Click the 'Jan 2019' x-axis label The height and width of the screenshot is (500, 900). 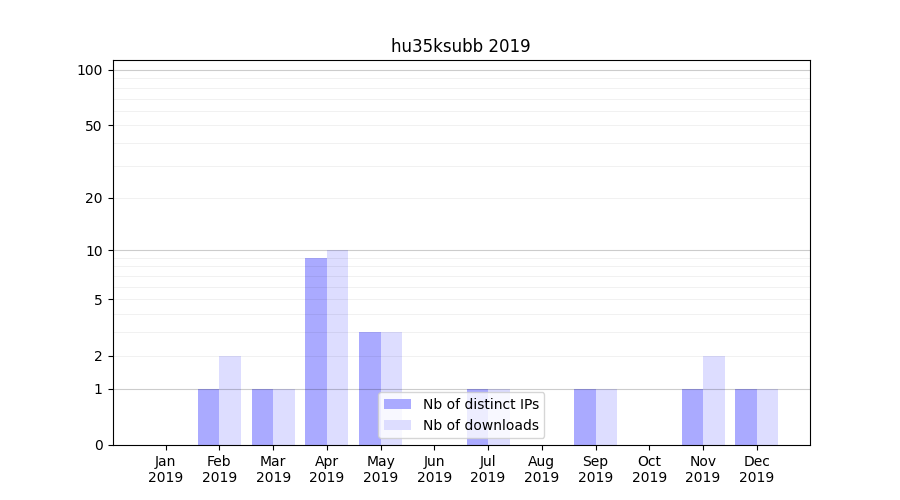(x=166, y=469)
